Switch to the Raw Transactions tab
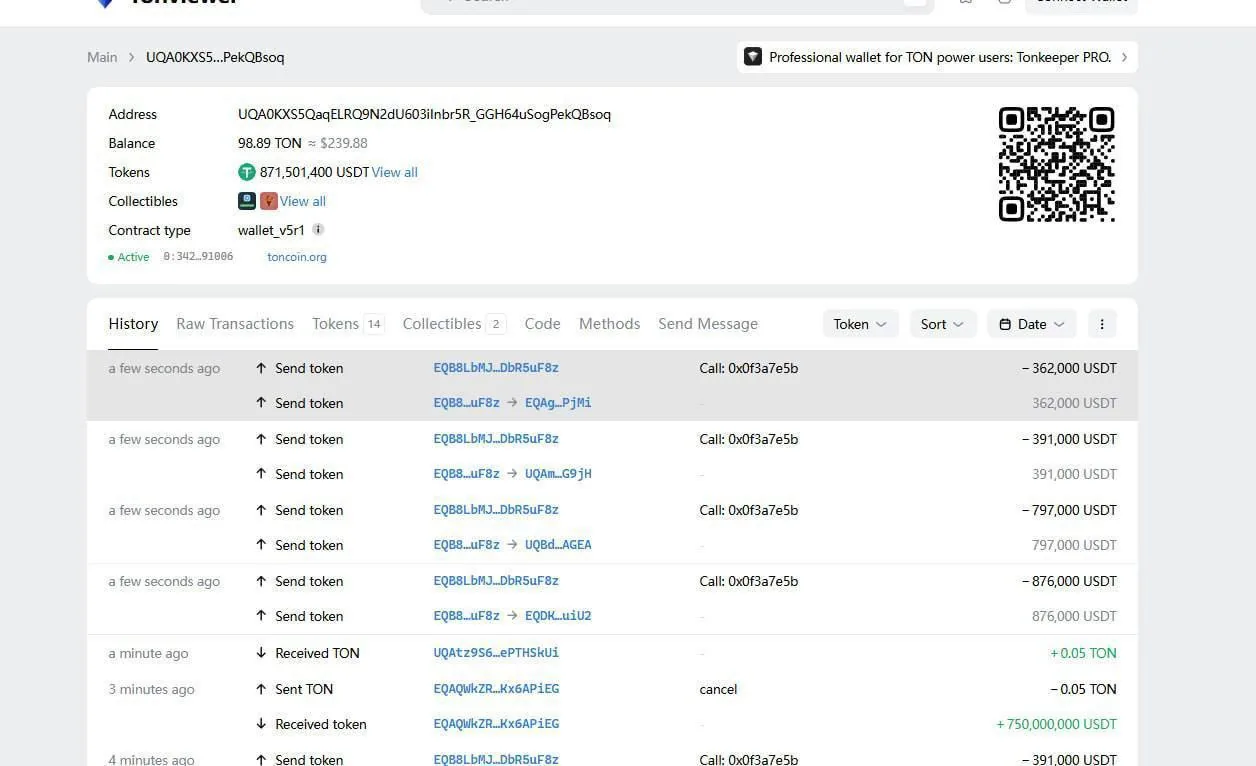Viewport: 1256px width, 766px height. (x=235, y=324)
